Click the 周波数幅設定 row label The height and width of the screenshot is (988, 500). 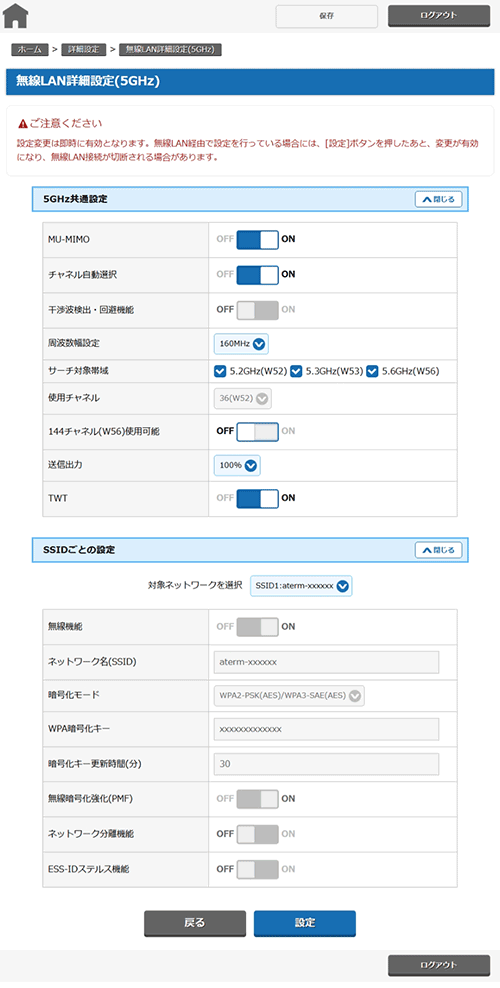click(74, 344)
